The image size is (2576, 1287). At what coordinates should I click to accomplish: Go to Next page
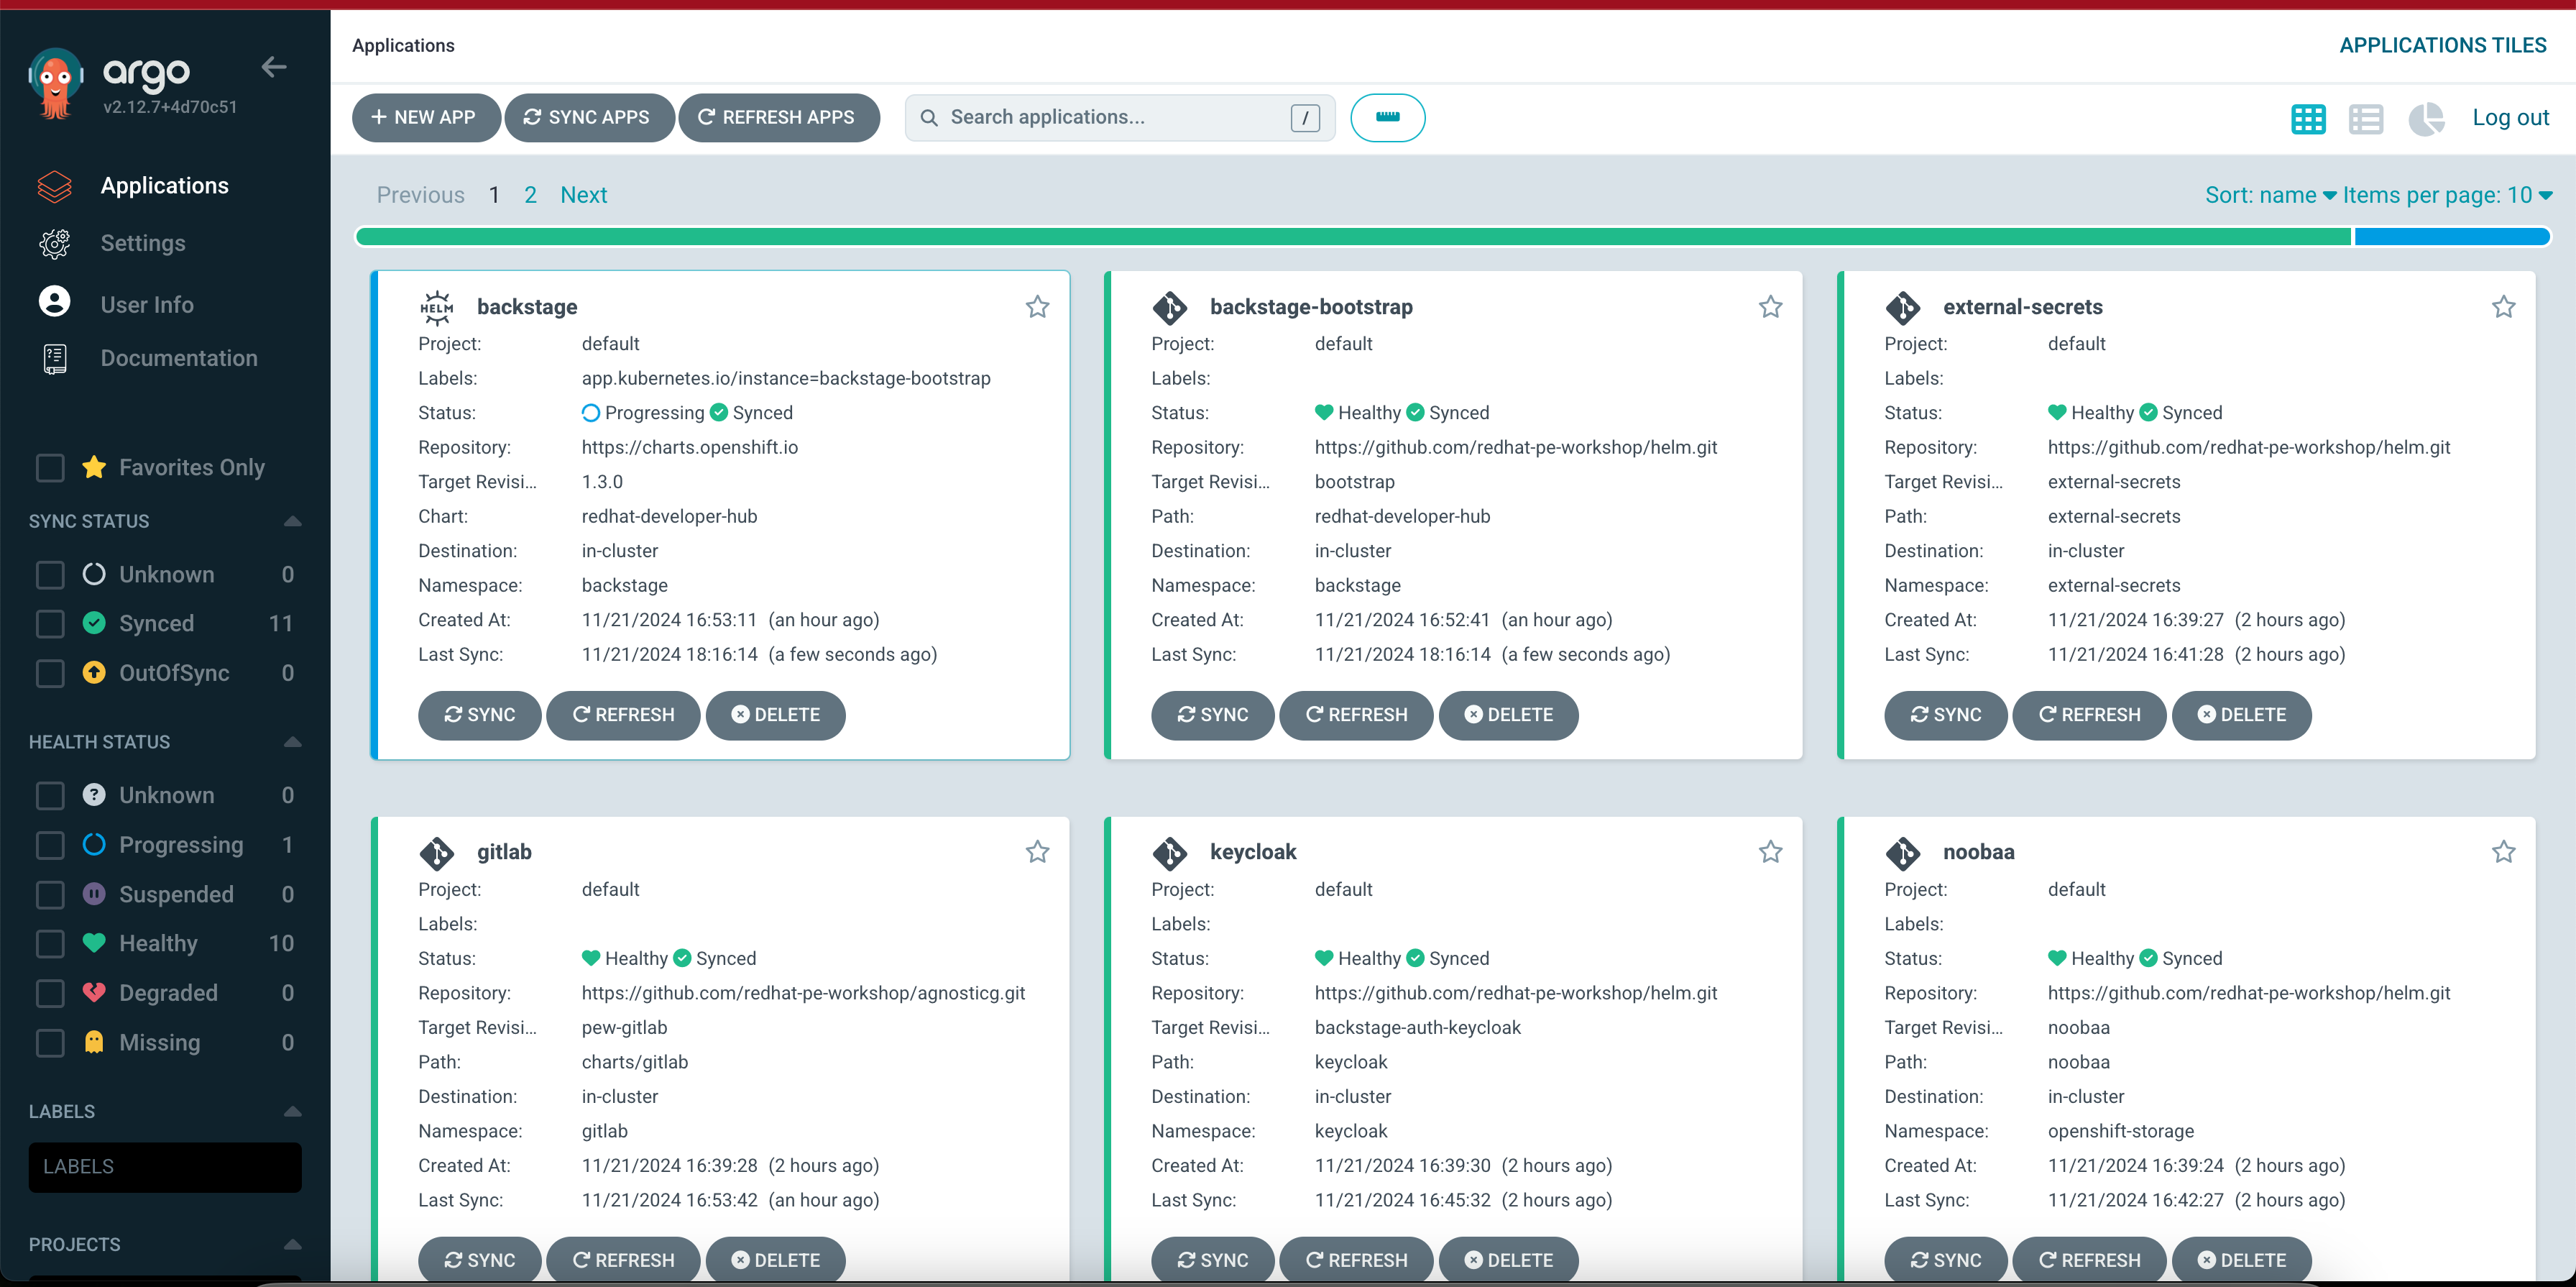[x=583, y=196]
